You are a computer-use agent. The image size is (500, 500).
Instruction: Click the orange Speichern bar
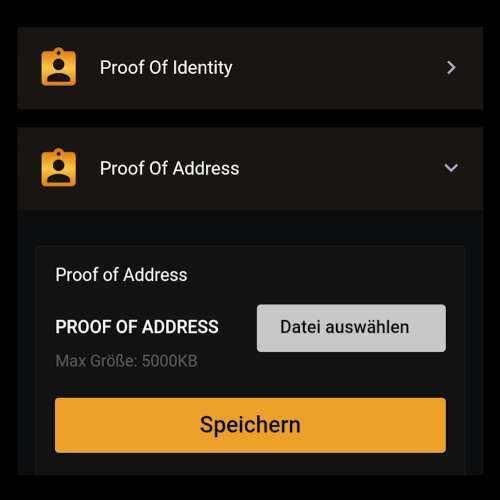(250, 425)
